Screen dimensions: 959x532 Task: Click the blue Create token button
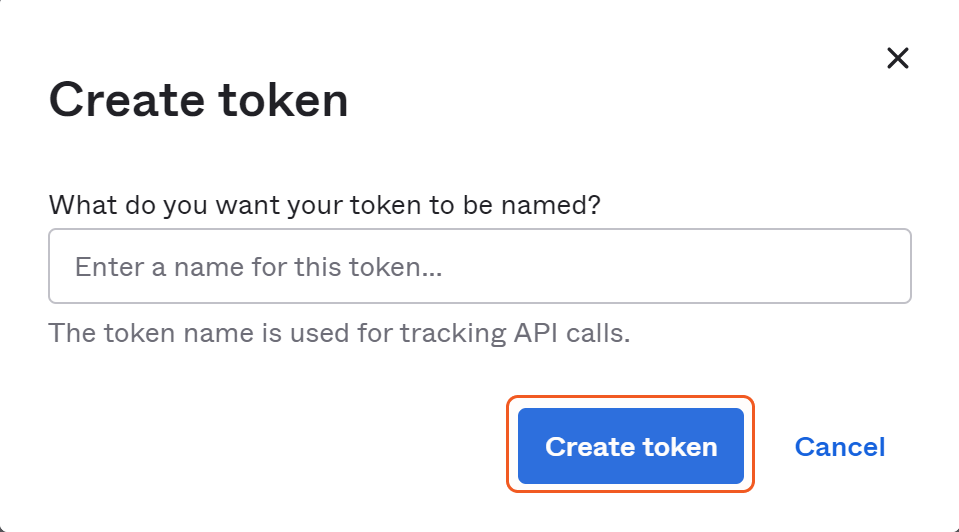tap(631, 446)
